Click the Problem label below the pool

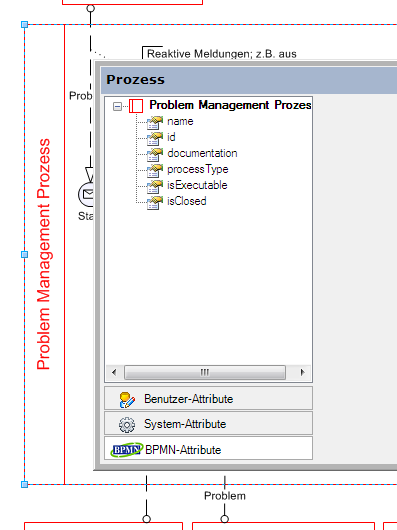(x=225, y=496)
